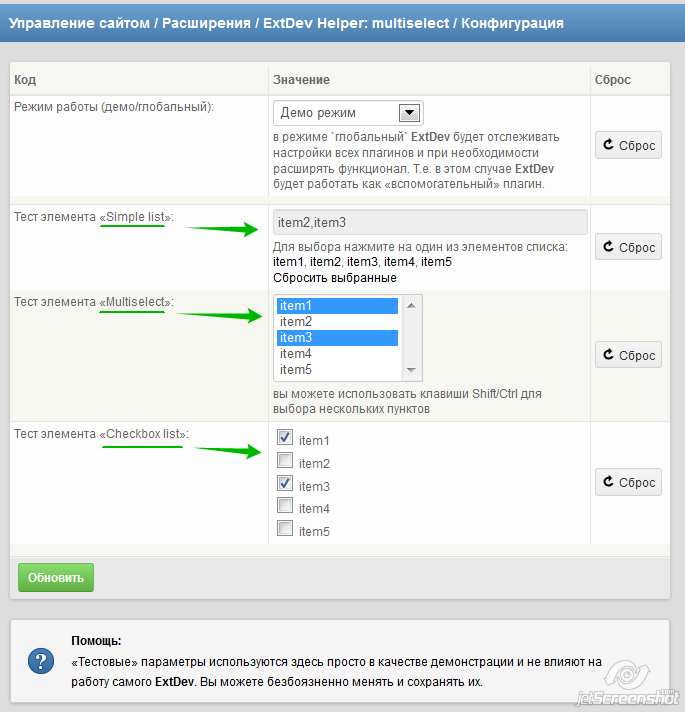Screen dimensions: 685x712
Task: Select item2 in the multiselect listbox
Action: [x=337, y=322]
